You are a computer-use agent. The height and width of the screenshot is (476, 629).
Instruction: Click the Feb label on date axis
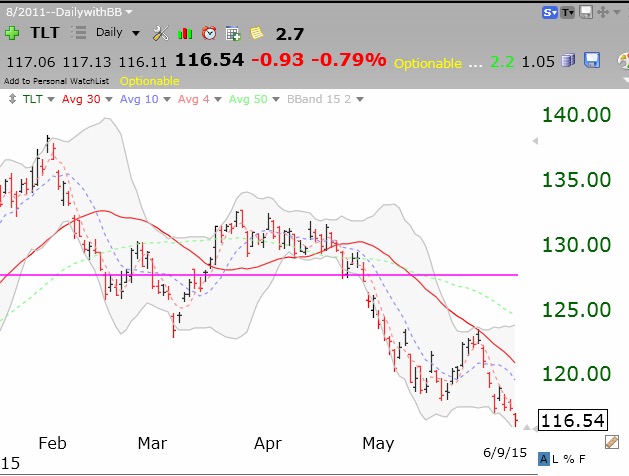click(53, 444)
